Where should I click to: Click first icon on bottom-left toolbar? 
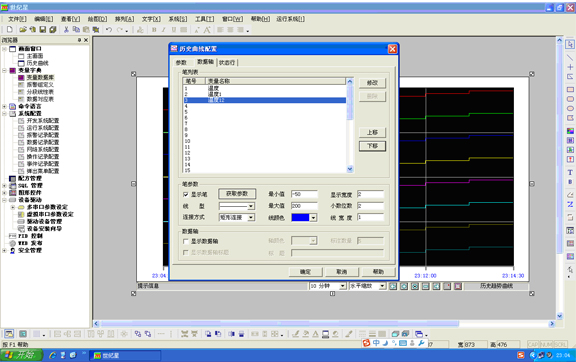click(9, 334)
